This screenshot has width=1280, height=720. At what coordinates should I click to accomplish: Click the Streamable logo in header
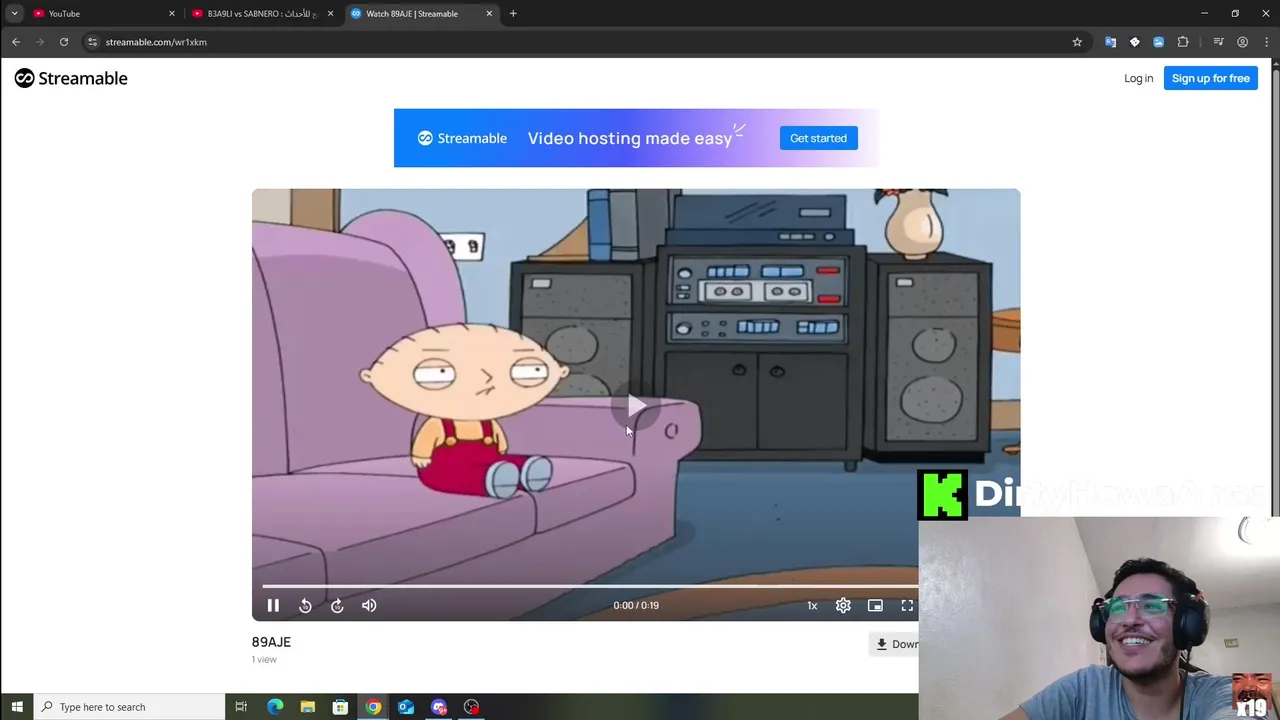(71, 78)
